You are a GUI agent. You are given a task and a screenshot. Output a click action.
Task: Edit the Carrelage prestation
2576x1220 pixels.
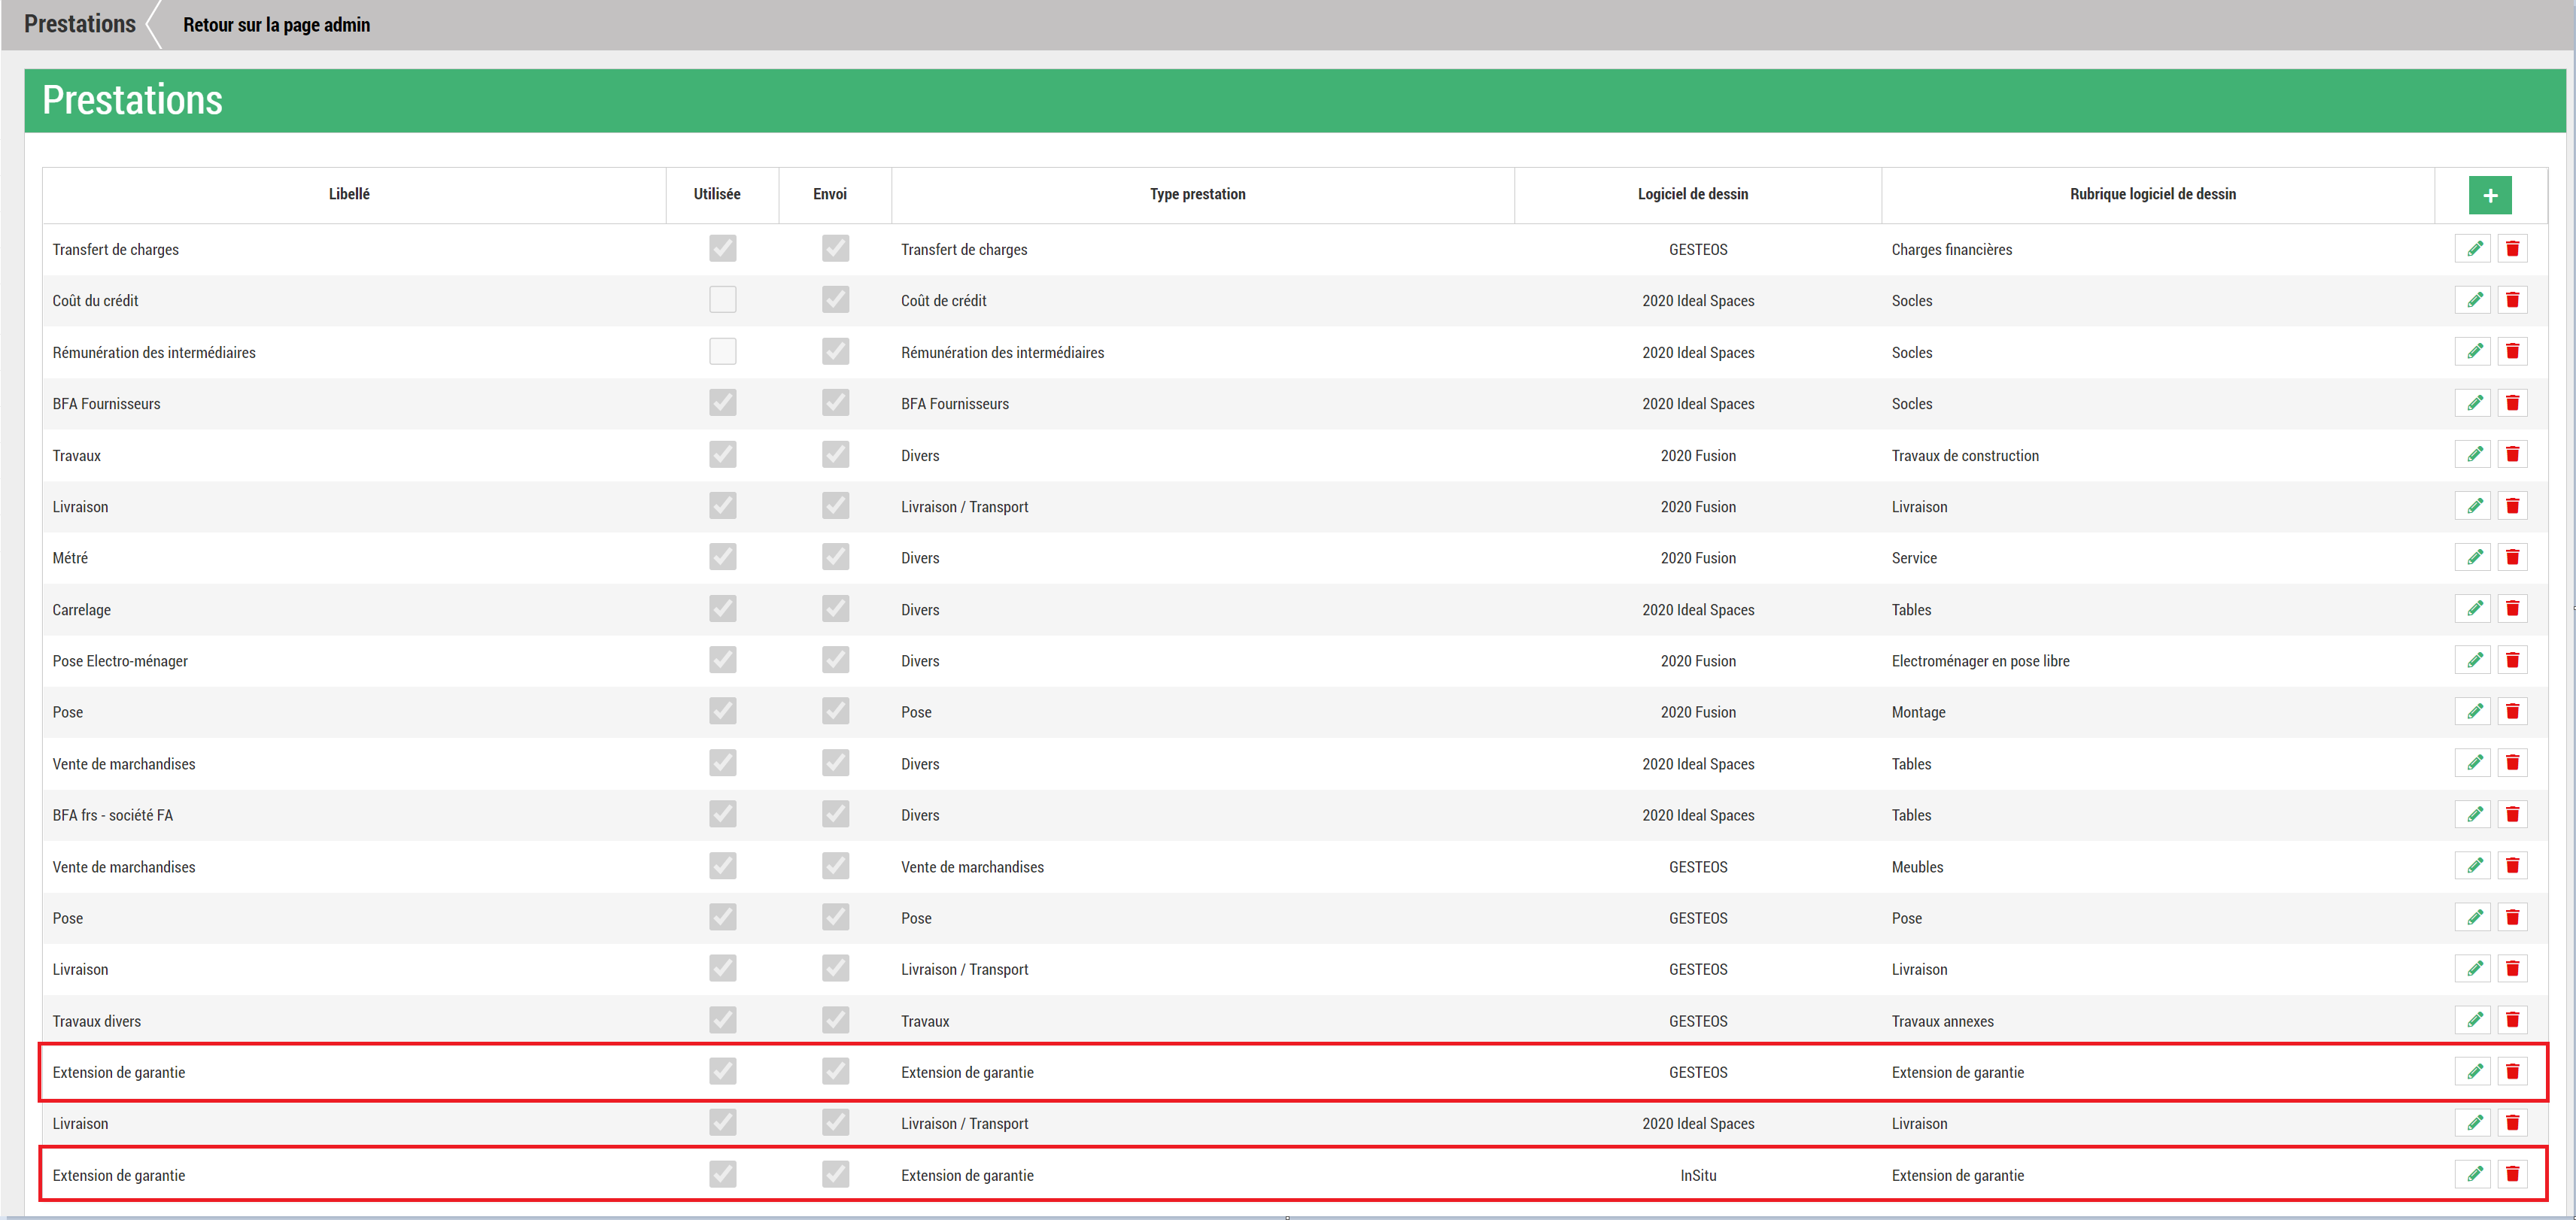[2473, 609]
